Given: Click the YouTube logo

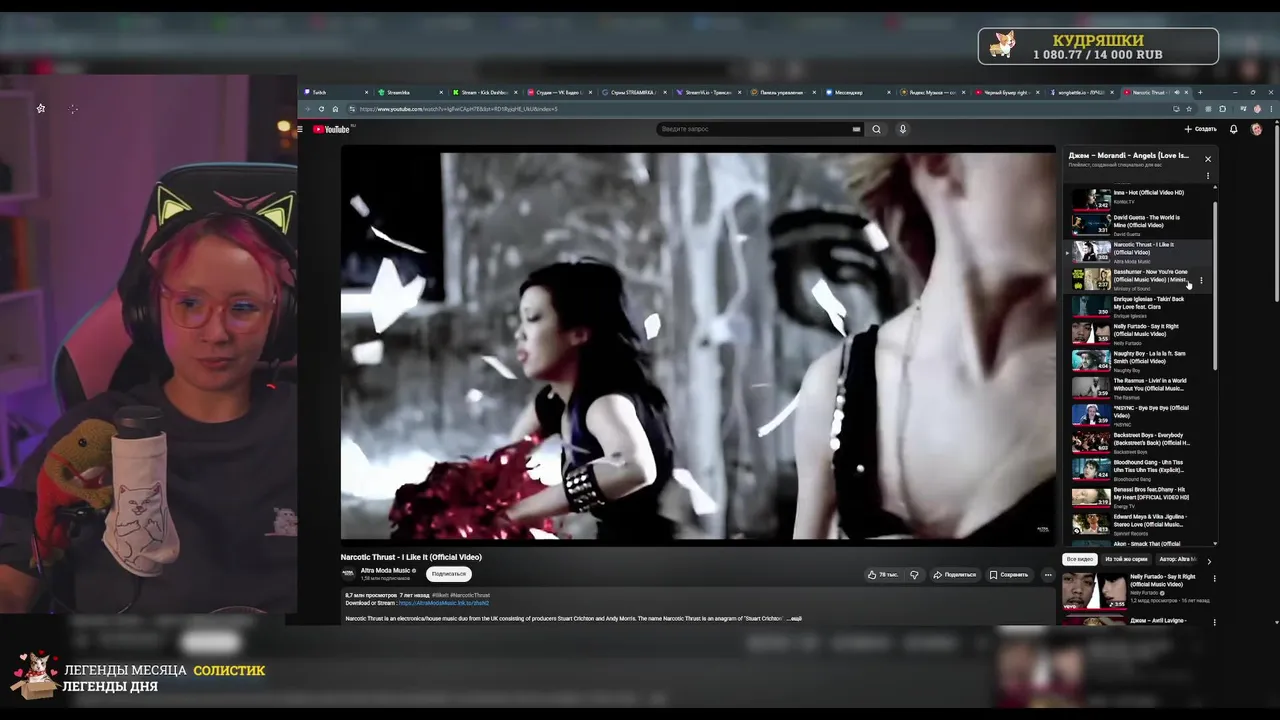Looking at the screenshot, I should click(x=331, y=129).
